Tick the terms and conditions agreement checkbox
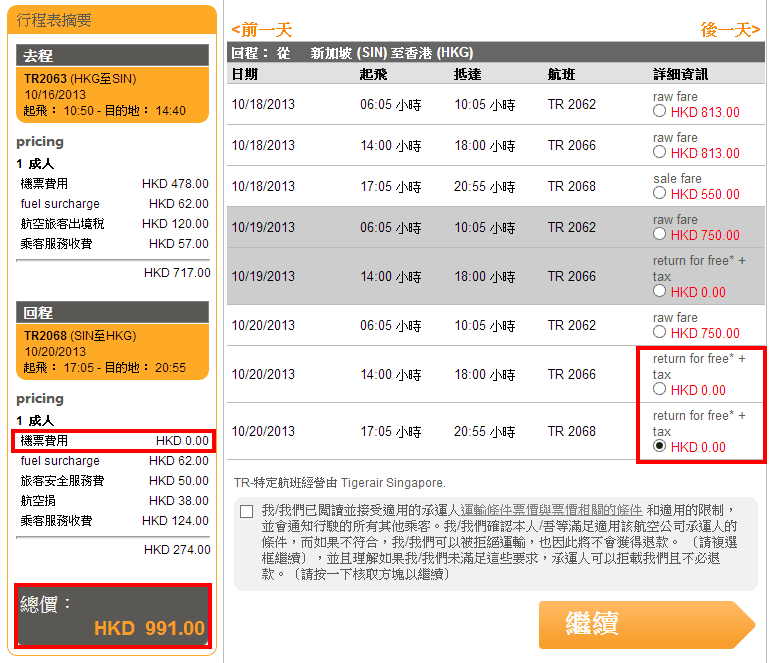 [247, 511]
